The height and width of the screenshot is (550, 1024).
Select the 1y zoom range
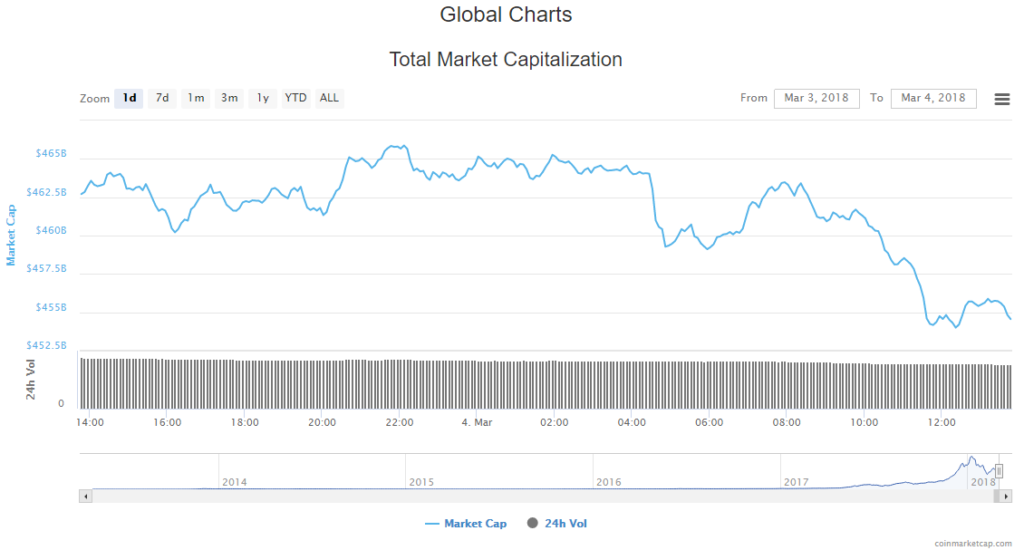(x=262, y=98)
